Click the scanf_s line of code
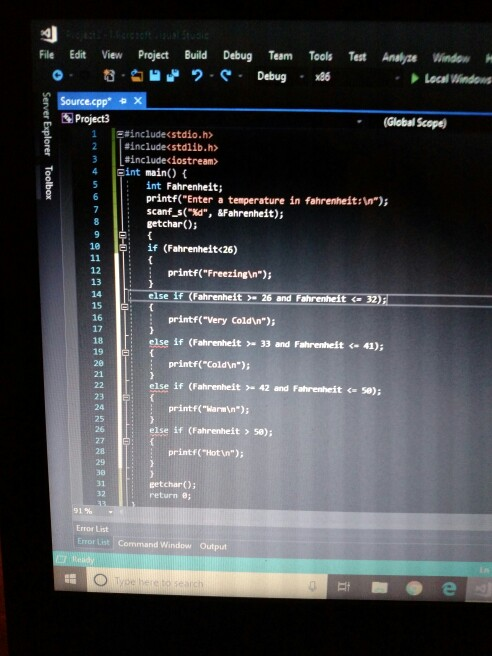The width and height of the screenshot is (492, 656). (x=215, y=213)
